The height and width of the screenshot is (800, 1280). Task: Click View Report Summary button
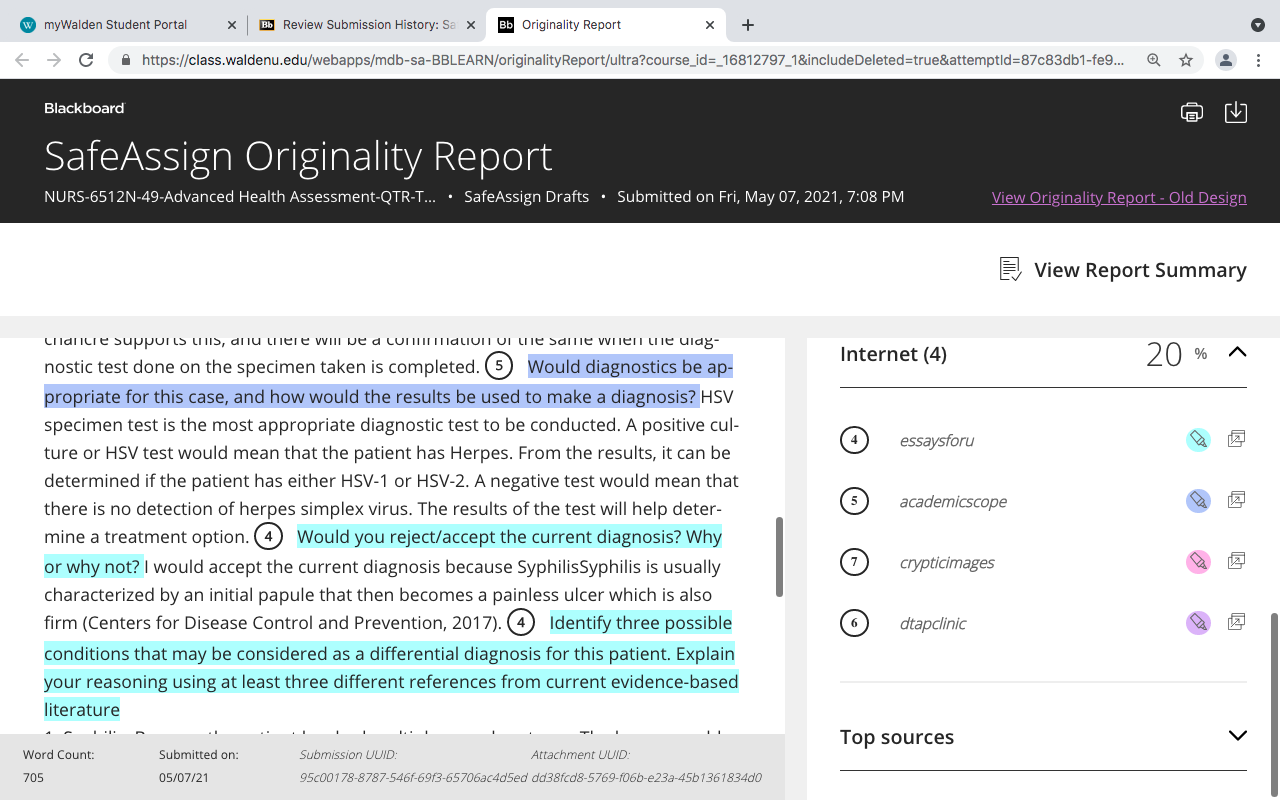tap(1123, 270)
